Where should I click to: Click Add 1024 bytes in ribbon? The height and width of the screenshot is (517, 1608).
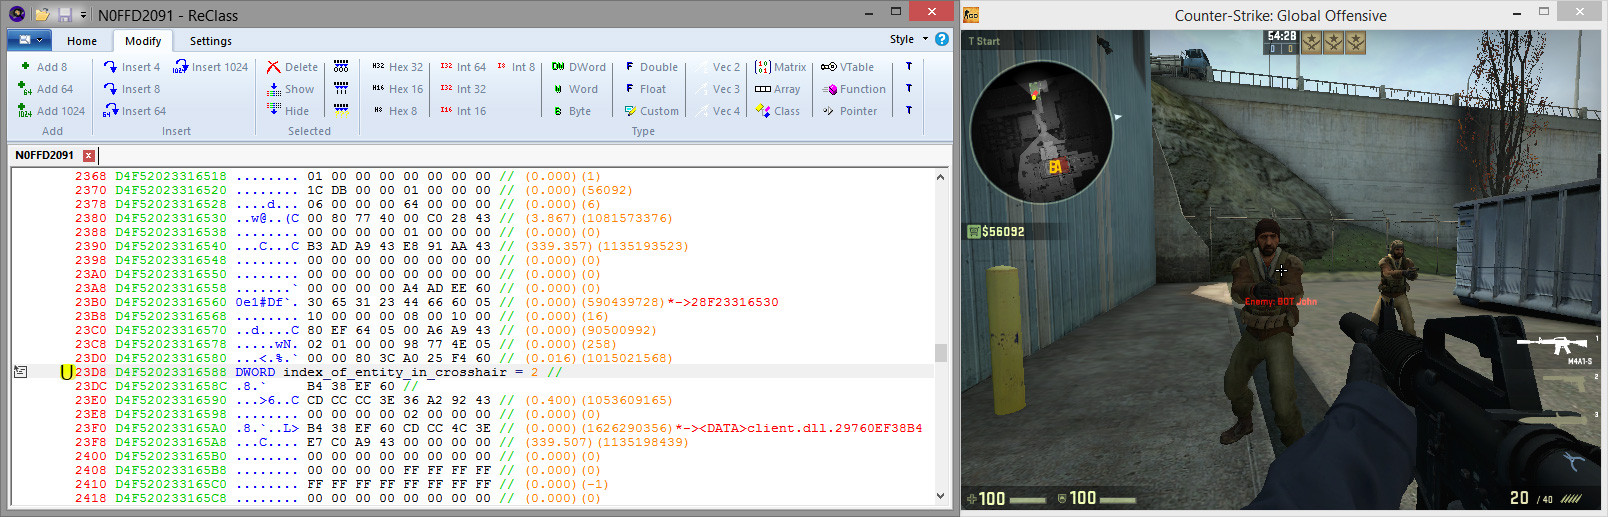point(52,111)
